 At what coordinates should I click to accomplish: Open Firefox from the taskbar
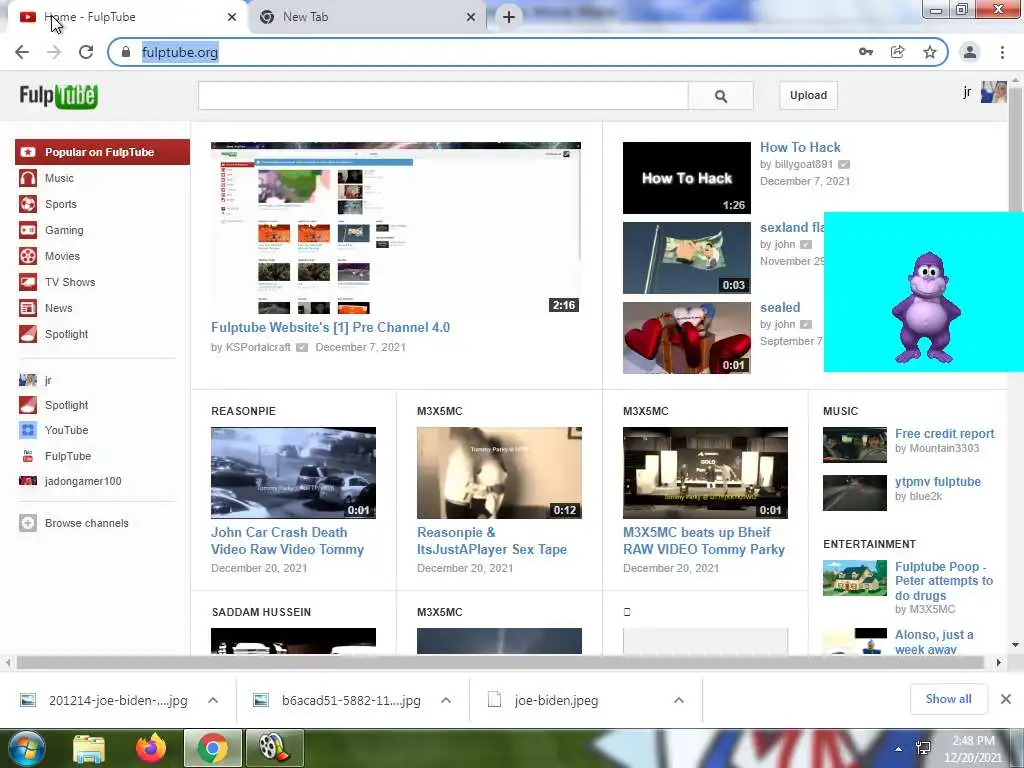151,748
